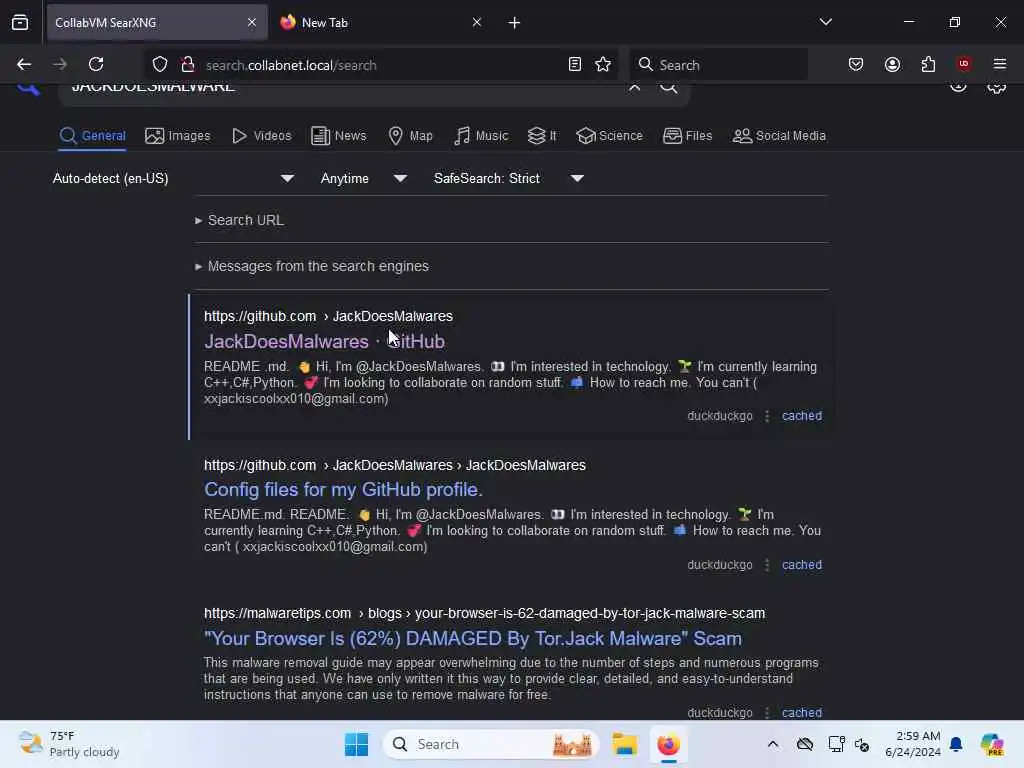Screen dimensions: 1024x768
Task: Open Tor.Jack Malware Scam result
Action: (x=473, y=638)
